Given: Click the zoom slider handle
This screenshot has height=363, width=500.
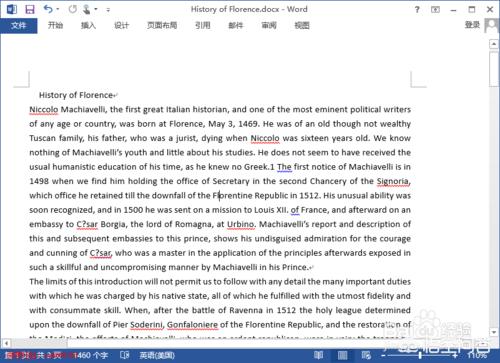Looking at the screenshot, I should (x=420, y=355).
